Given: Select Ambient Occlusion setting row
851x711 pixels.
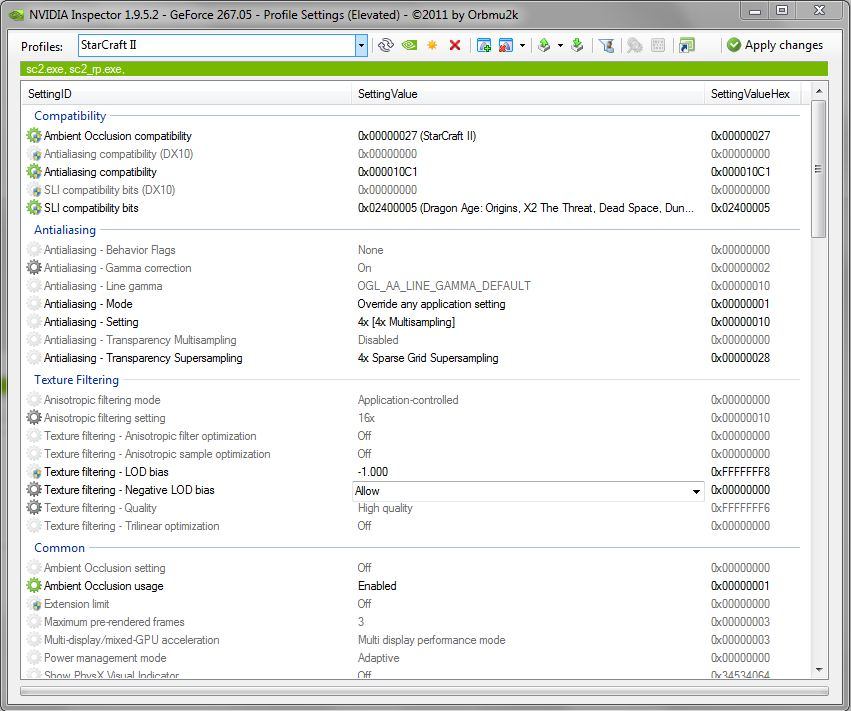Looking at the screenshot, I should [412, 568].
